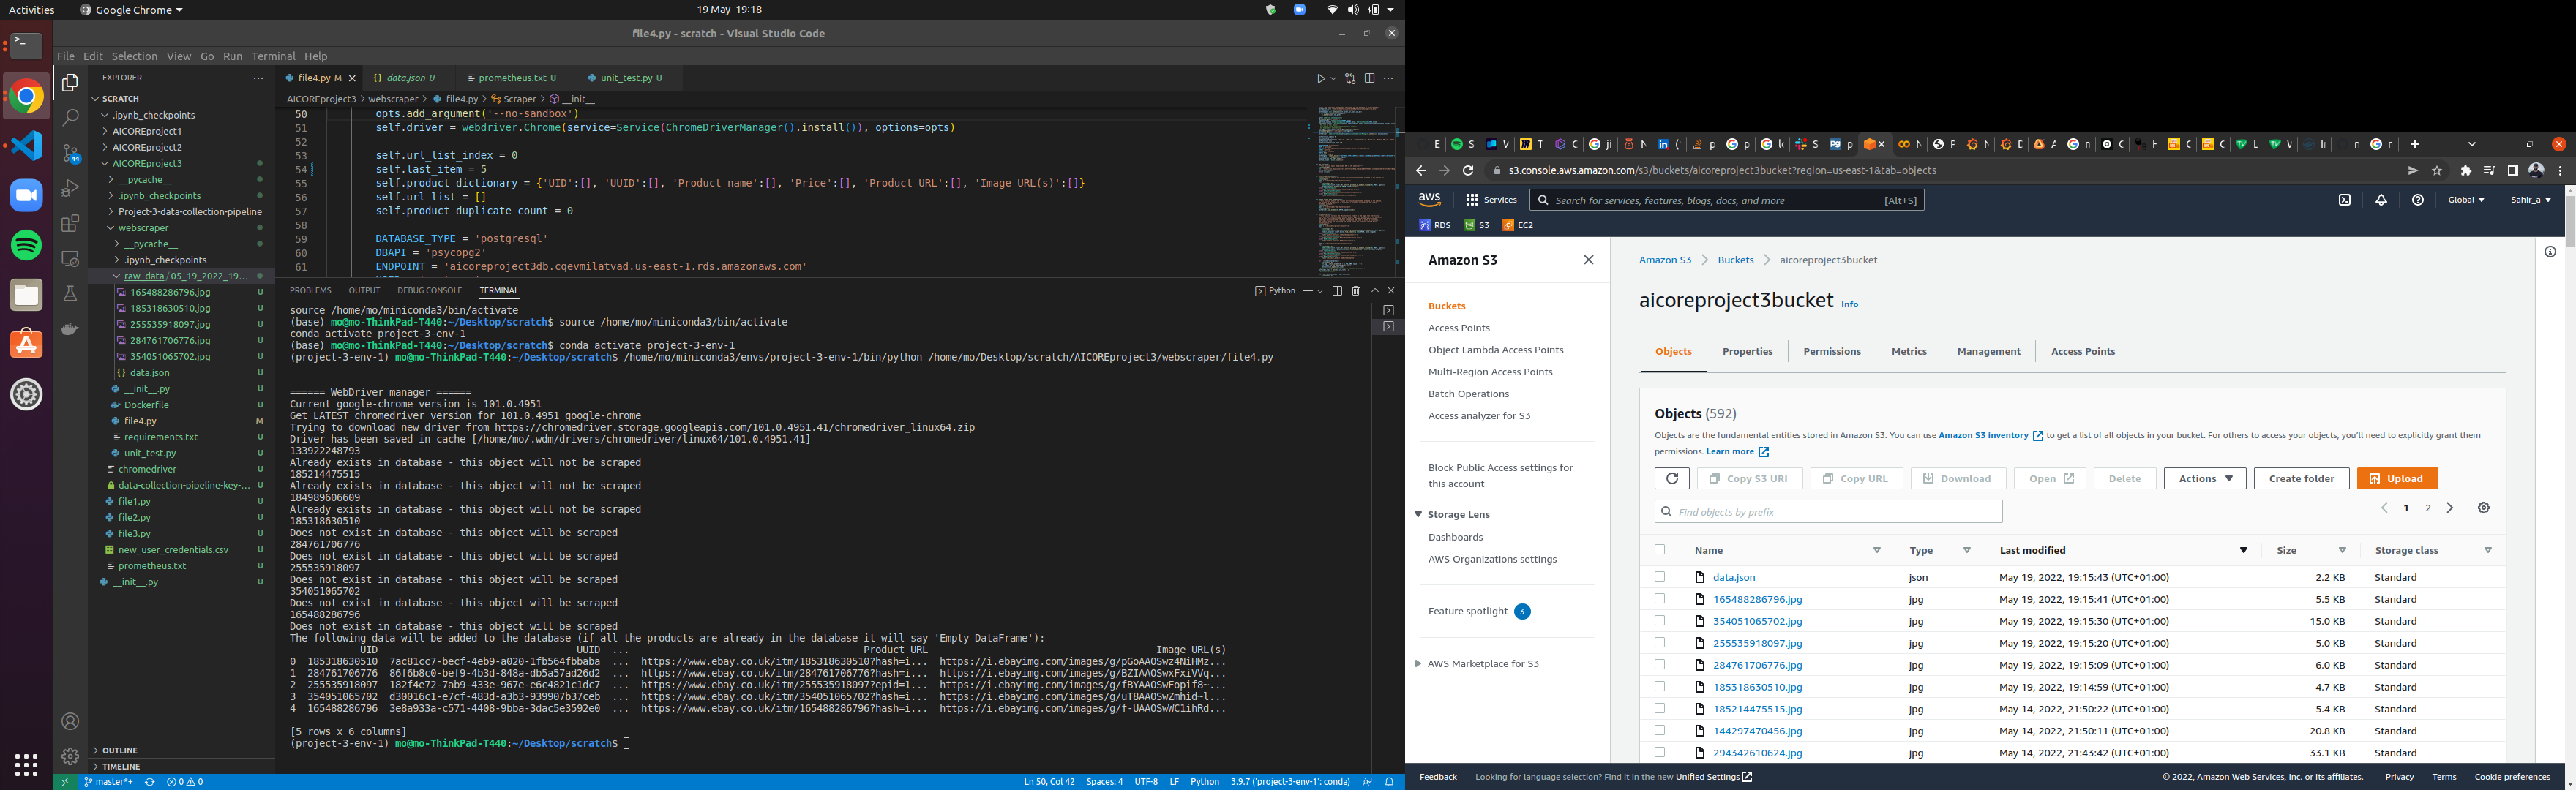
Task: Open AWS notifications via the bell icon
Action: 2381,200
